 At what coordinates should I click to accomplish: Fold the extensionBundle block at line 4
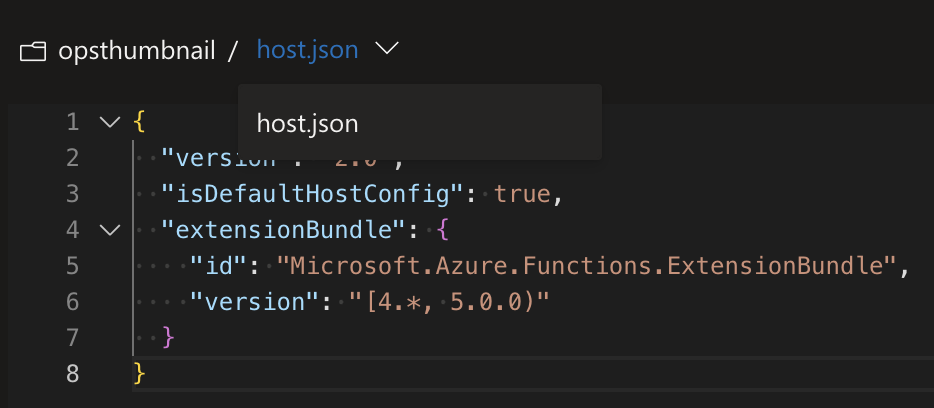point(110,230)
